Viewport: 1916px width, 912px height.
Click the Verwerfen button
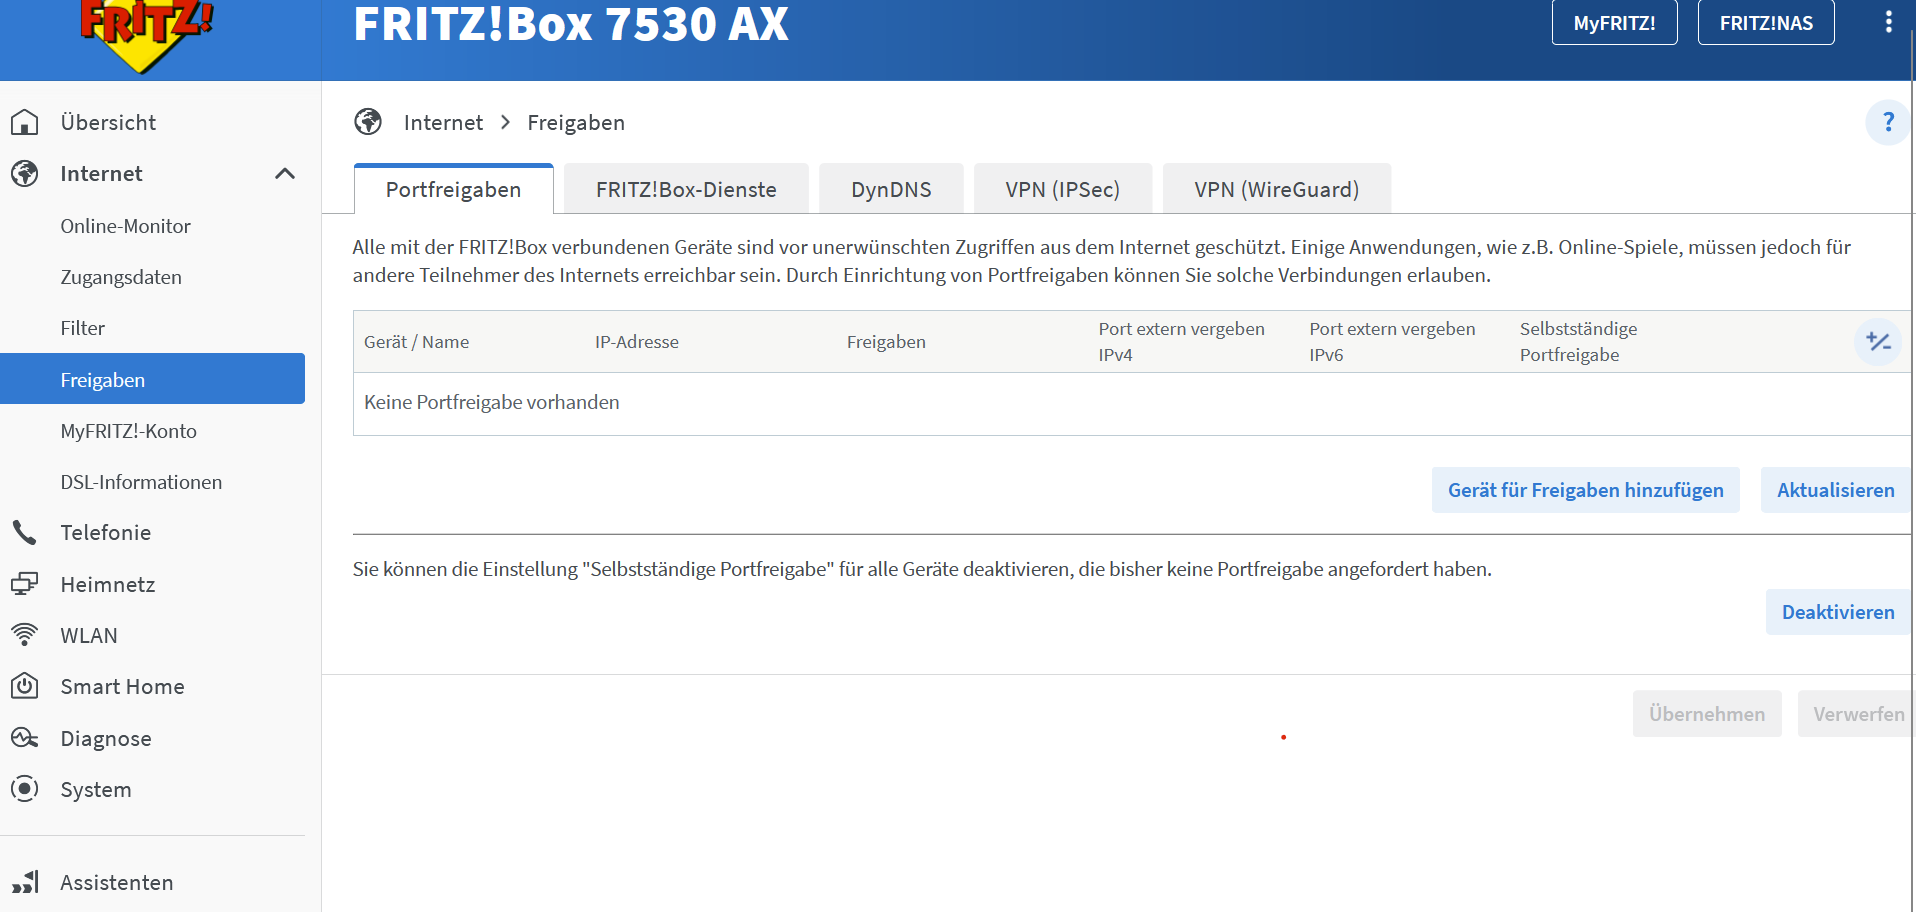click(x=1857, y=714)
